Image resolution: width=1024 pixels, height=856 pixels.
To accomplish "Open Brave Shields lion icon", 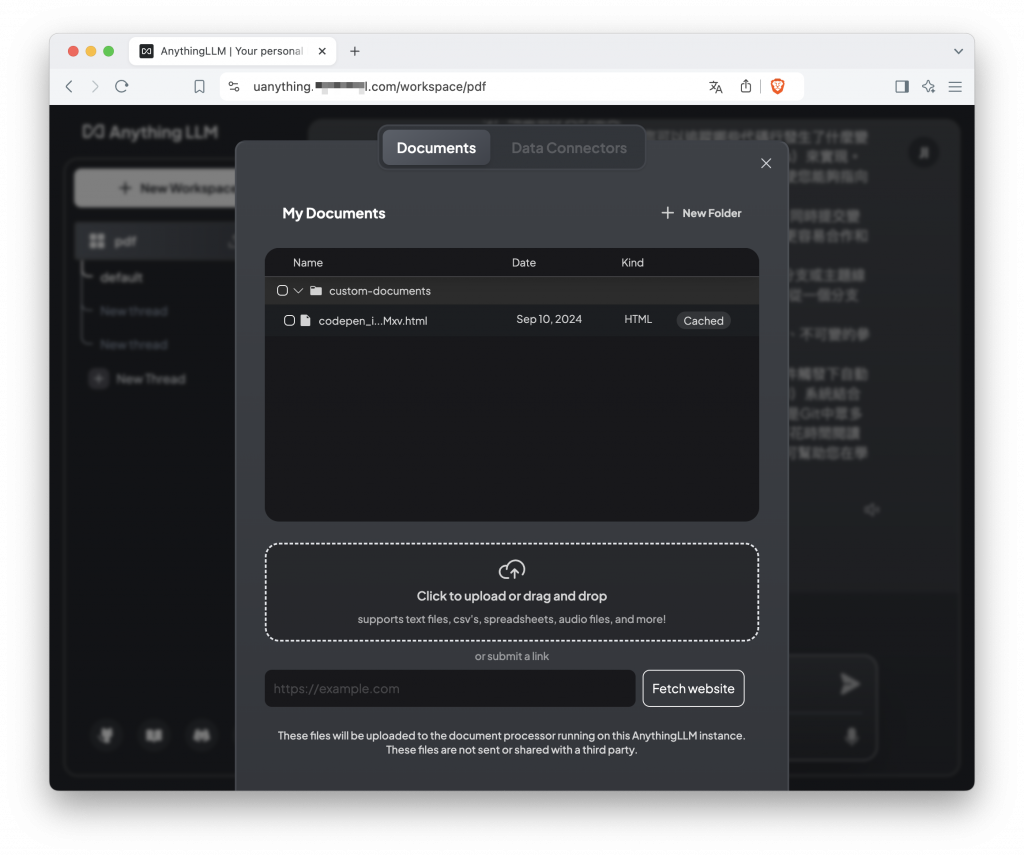I will 777,86.
